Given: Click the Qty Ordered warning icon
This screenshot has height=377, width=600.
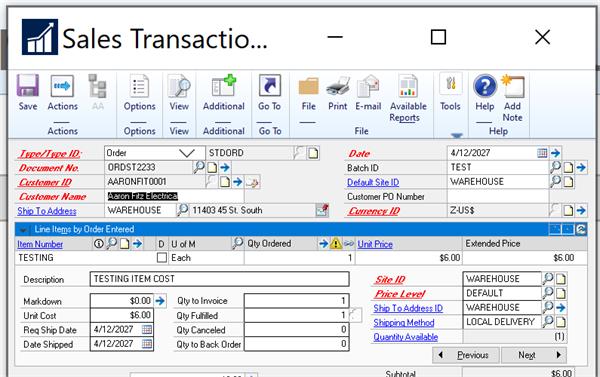Looking at the screenshot, I should [x=336, y=243].
